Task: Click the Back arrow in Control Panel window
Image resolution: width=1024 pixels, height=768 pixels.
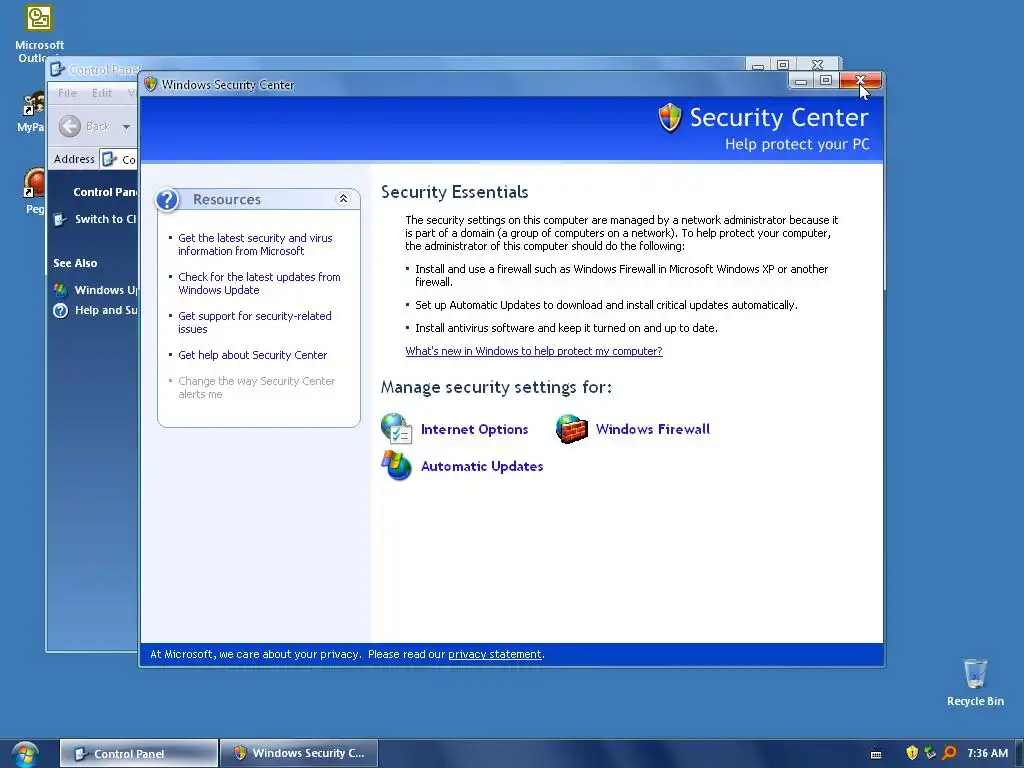Action: (x=70, y=126)
